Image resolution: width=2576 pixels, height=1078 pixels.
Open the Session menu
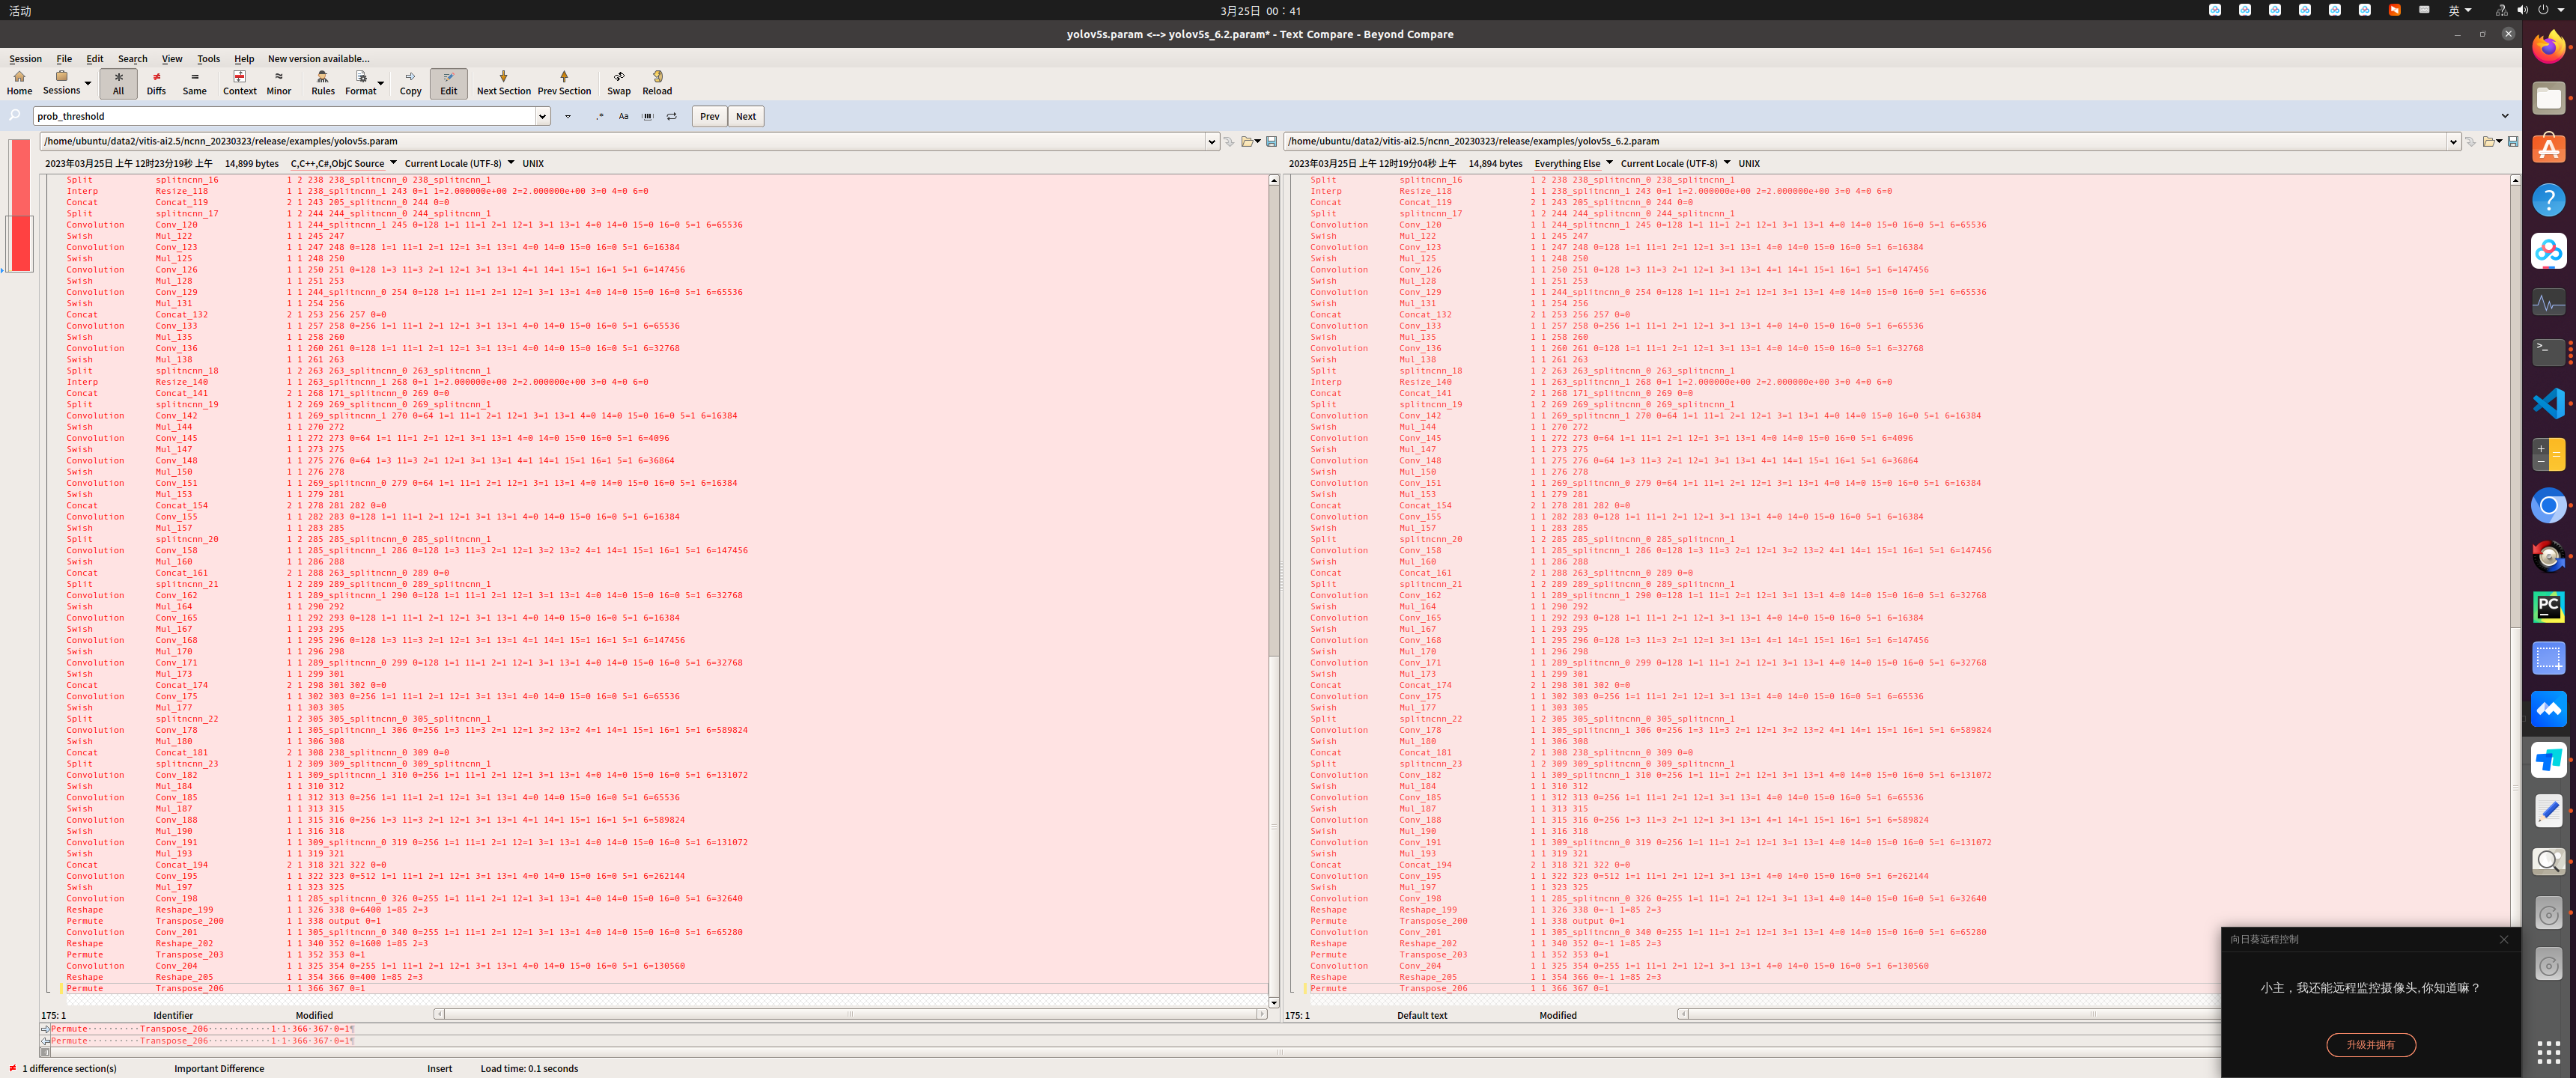click(x=25, y=58)
